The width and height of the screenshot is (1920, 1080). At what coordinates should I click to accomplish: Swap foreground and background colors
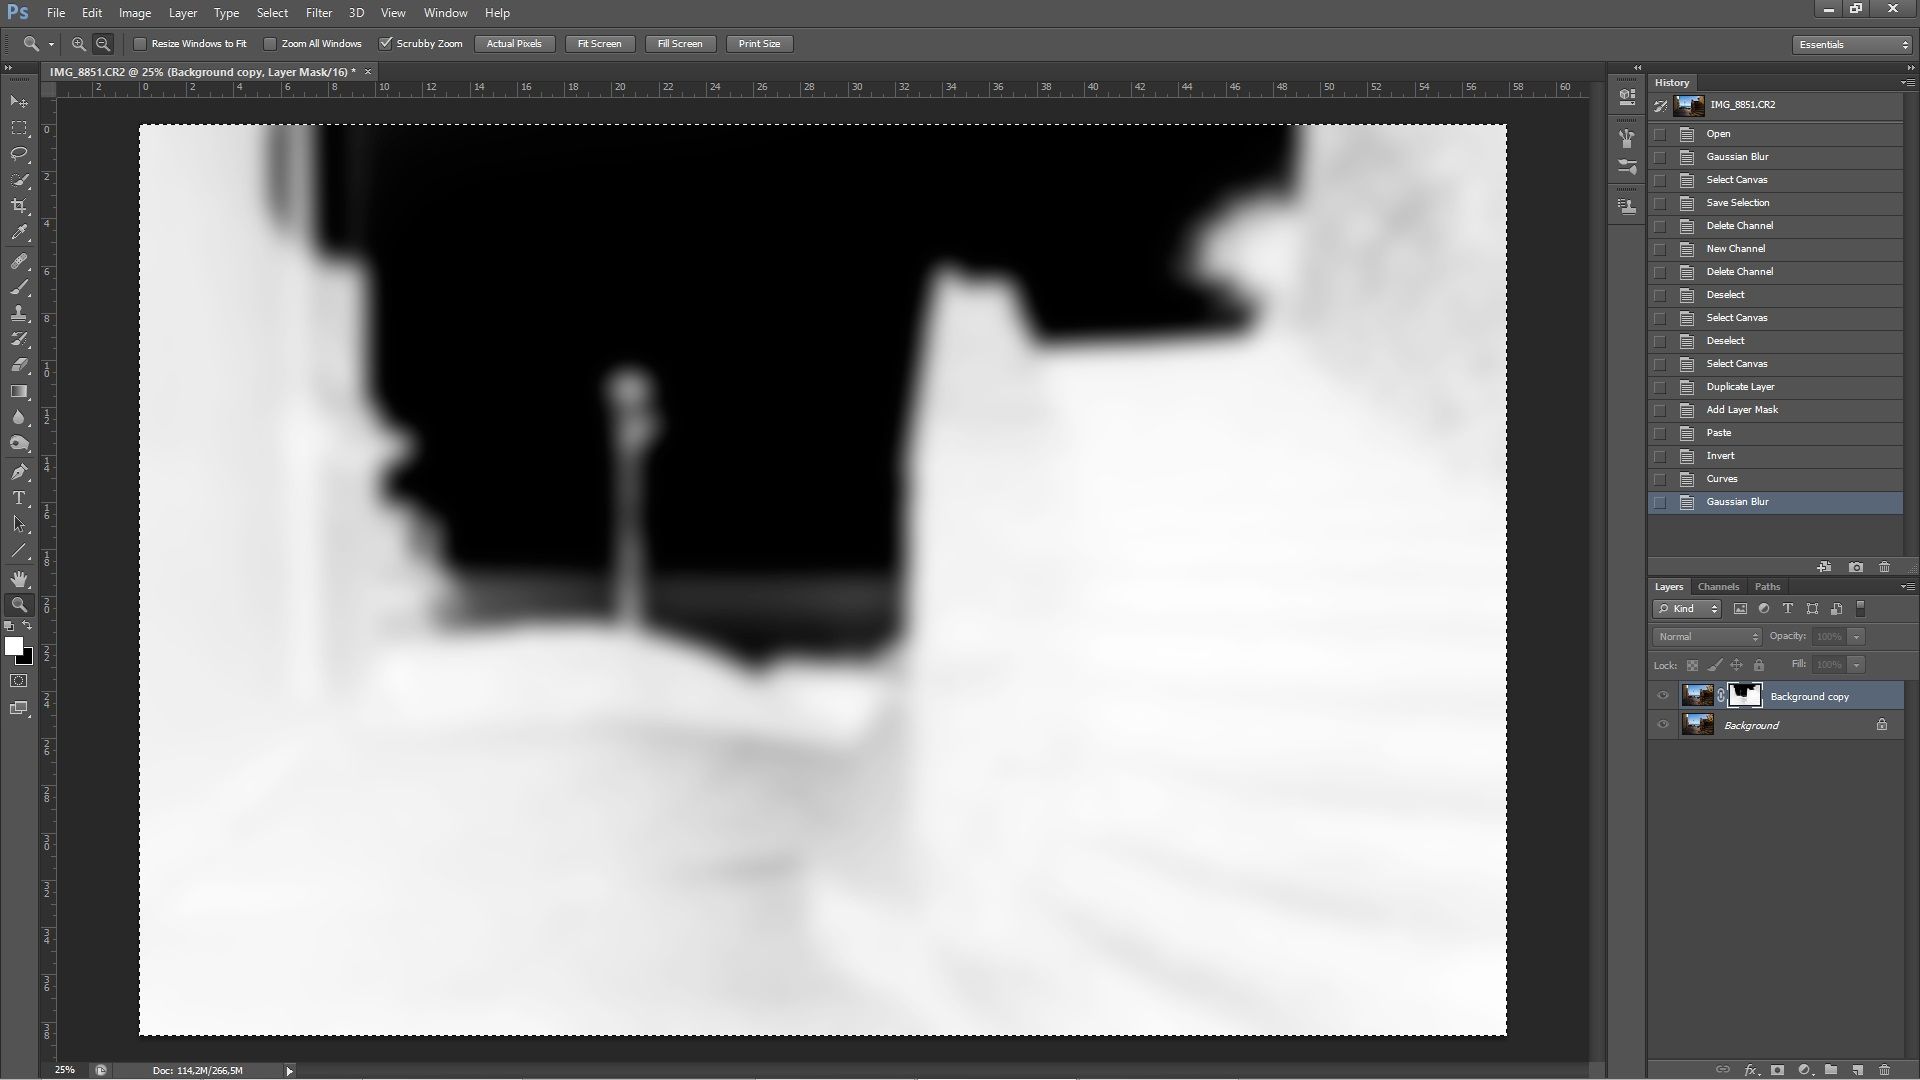tap(28, 626)
